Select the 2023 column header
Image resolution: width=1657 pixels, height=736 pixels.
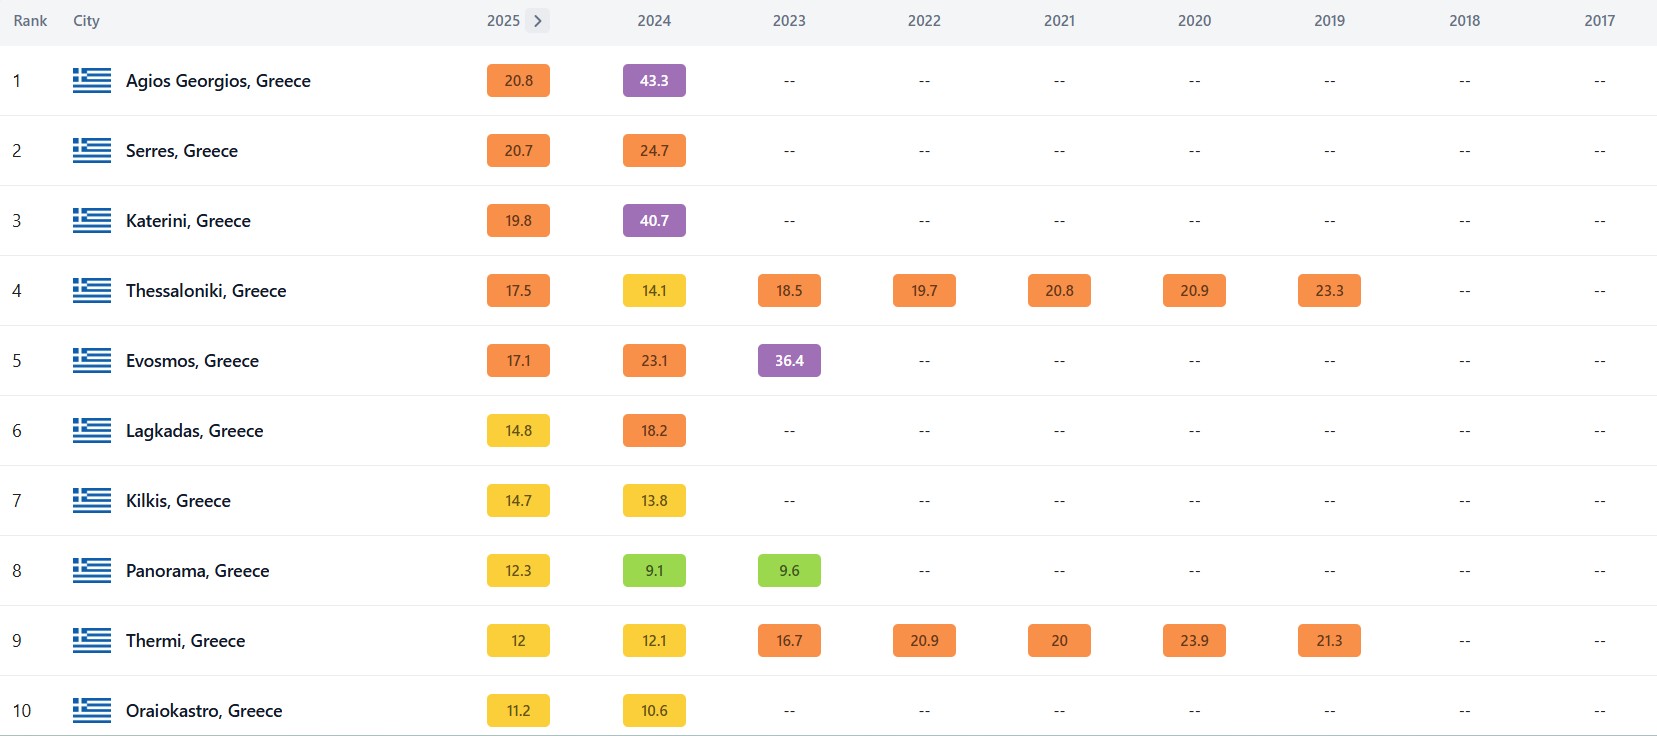point(789,21)
